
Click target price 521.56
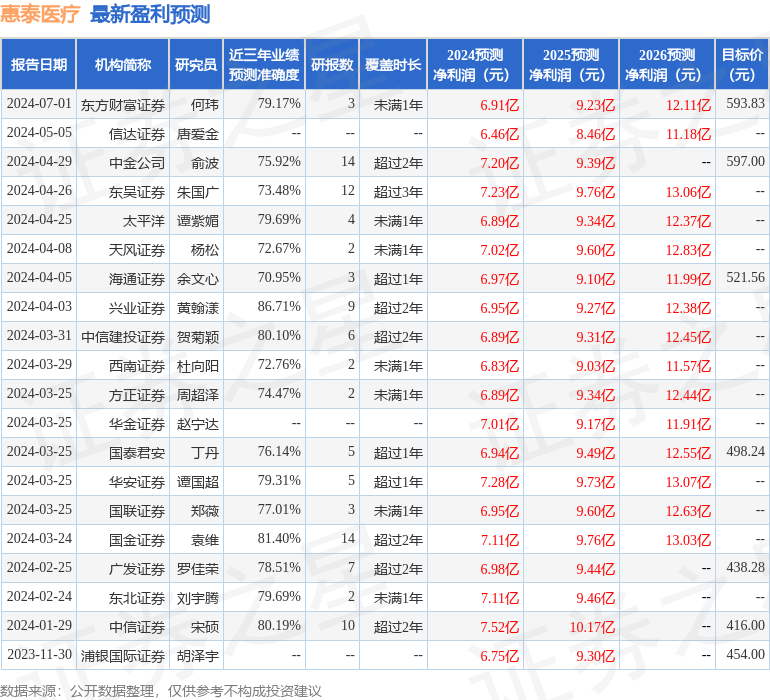click(745, 277)
